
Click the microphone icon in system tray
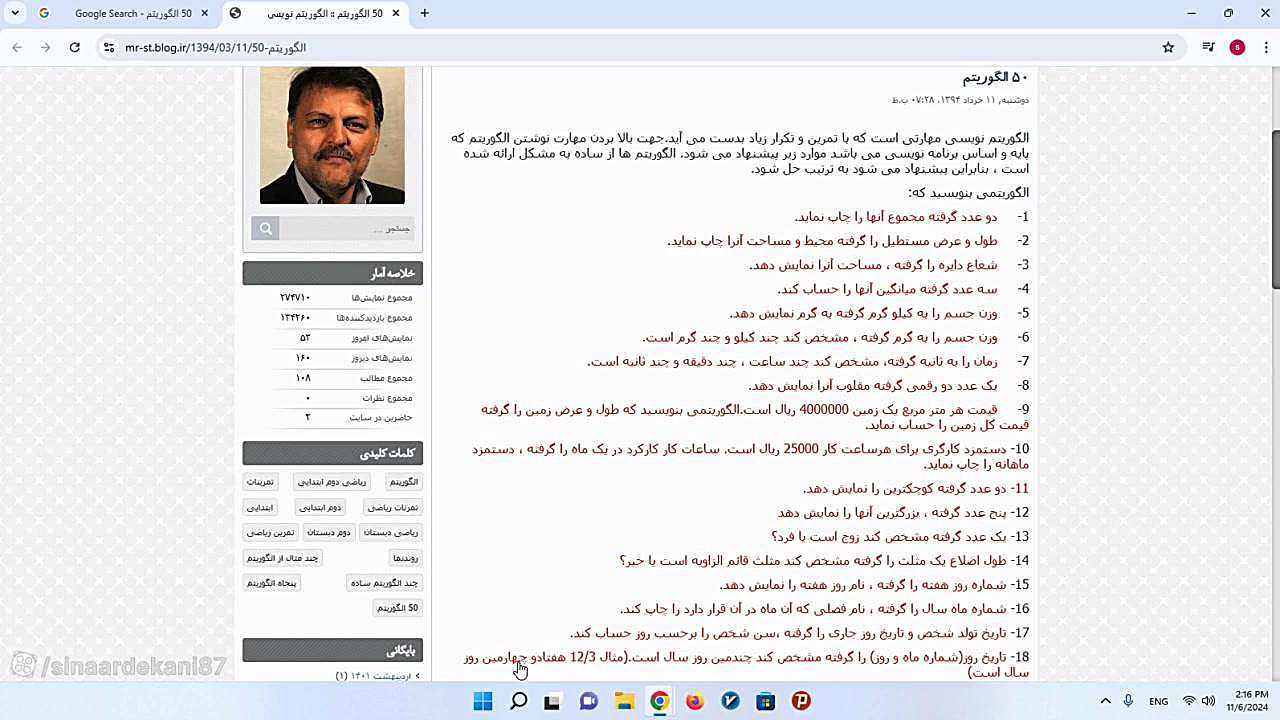(x=1128, y=701)
